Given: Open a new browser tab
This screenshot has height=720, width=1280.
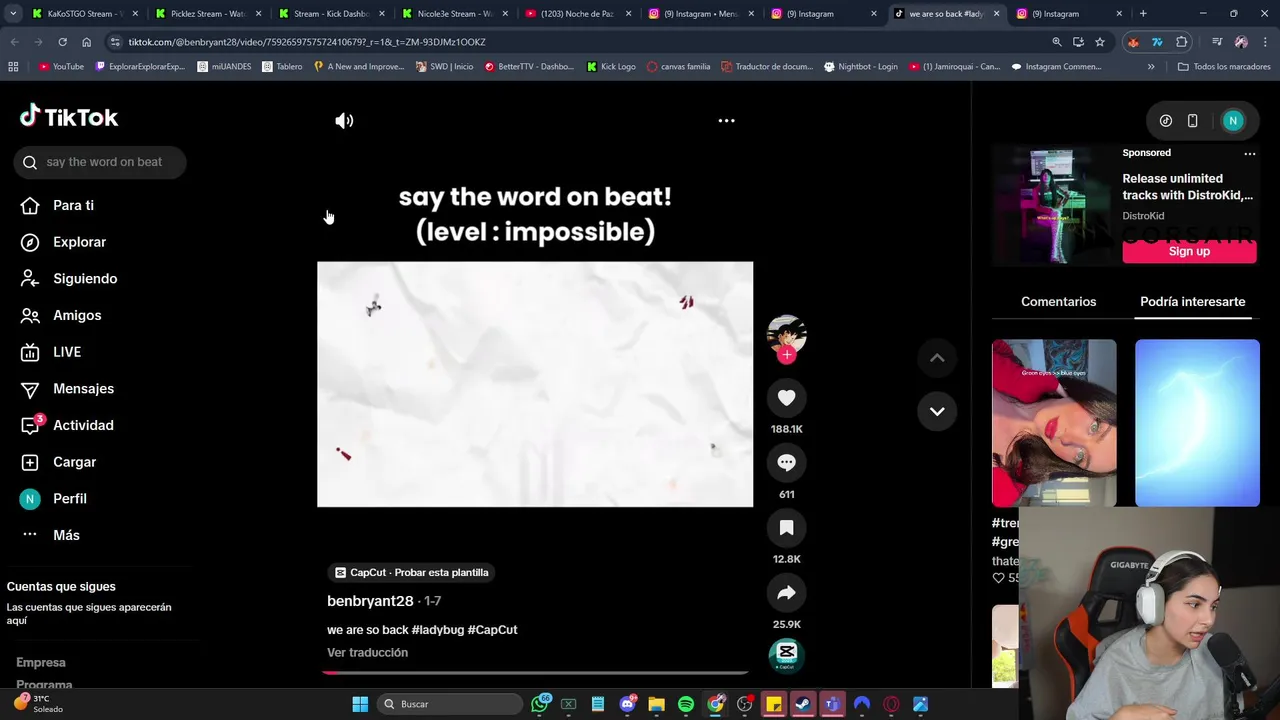Looking at the screenshot, I should 1143,14.
